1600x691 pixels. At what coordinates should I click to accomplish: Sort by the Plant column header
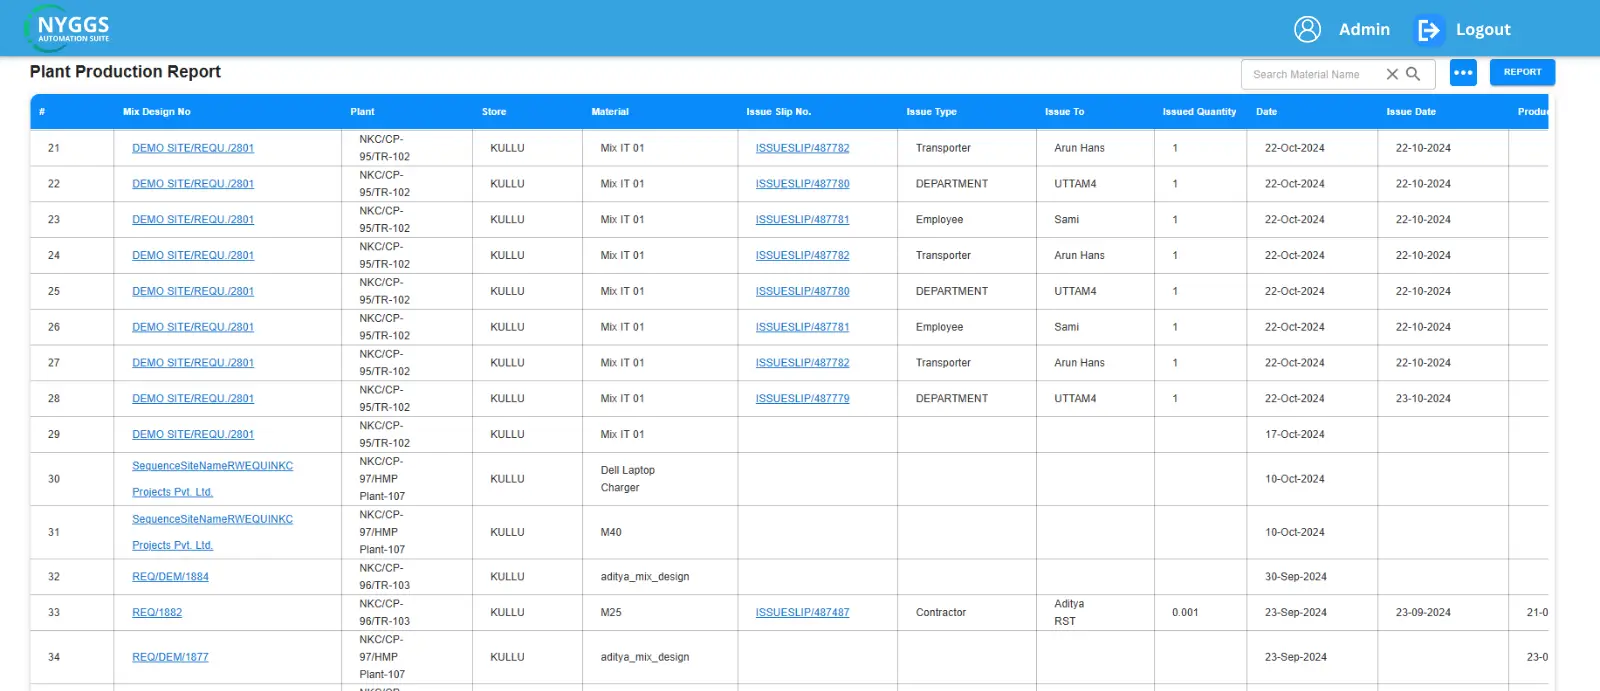pos(362,112)
